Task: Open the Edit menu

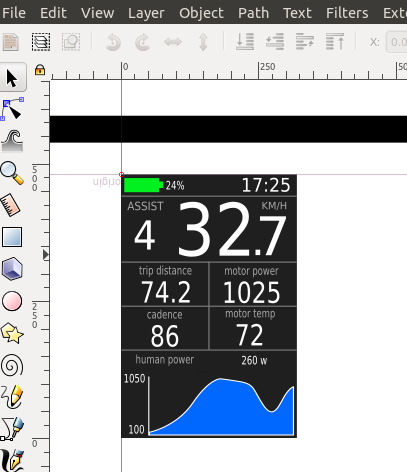Action: (x=53, y=13)
